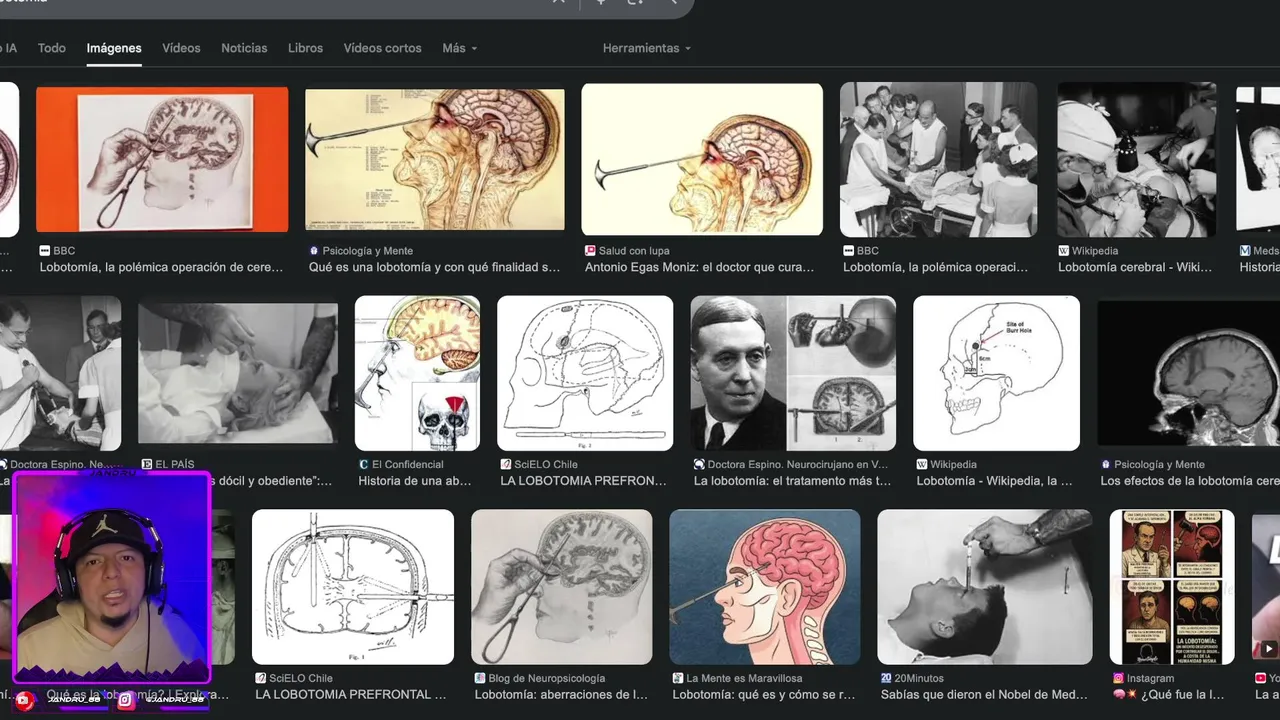Click the 'Salud con lupa' source name
The width and height of the screenshot is (1280, 720).
634,251
